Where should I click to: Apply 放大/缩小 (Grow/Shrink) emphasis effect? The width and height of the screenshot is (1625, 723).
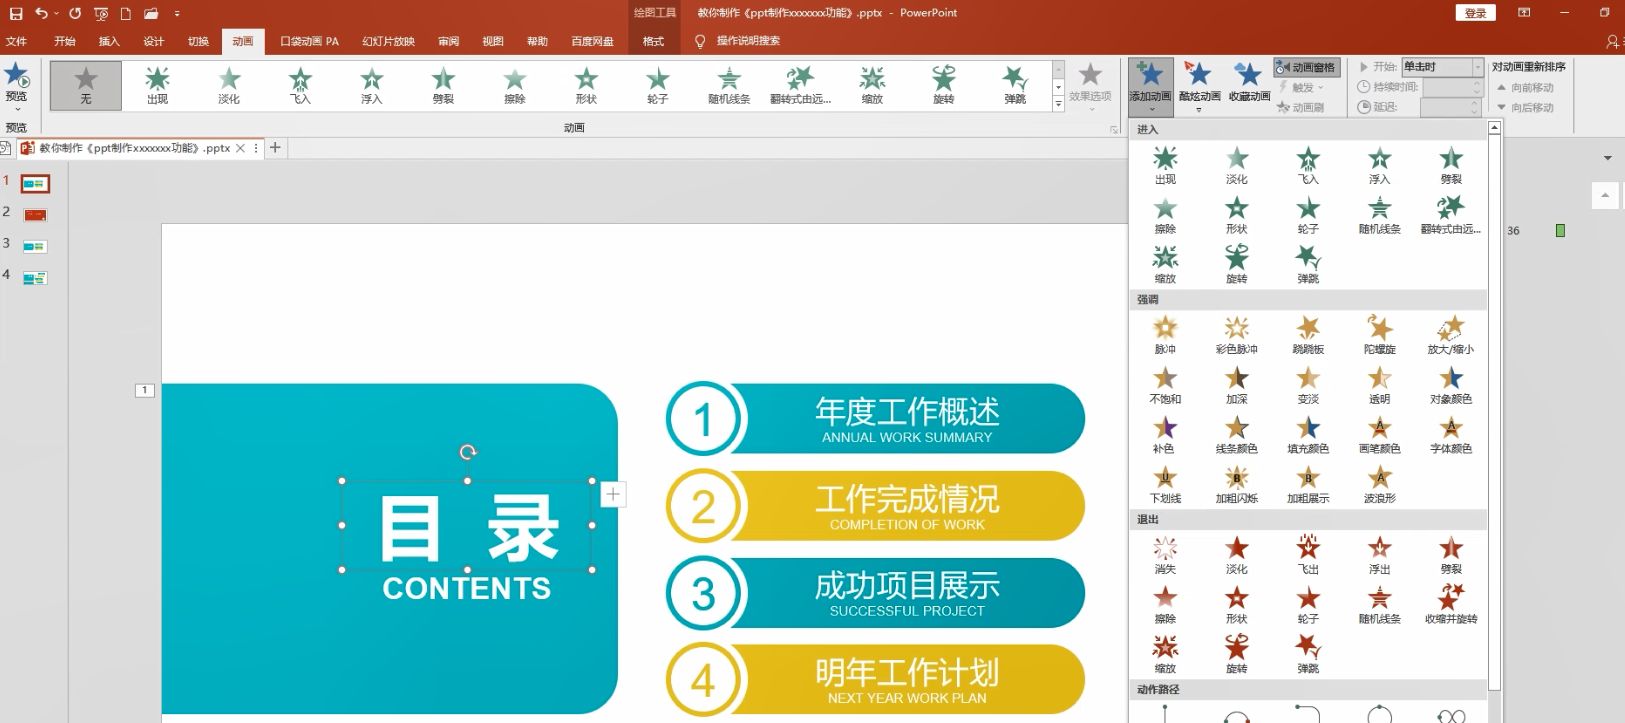tap(1451, 336)
